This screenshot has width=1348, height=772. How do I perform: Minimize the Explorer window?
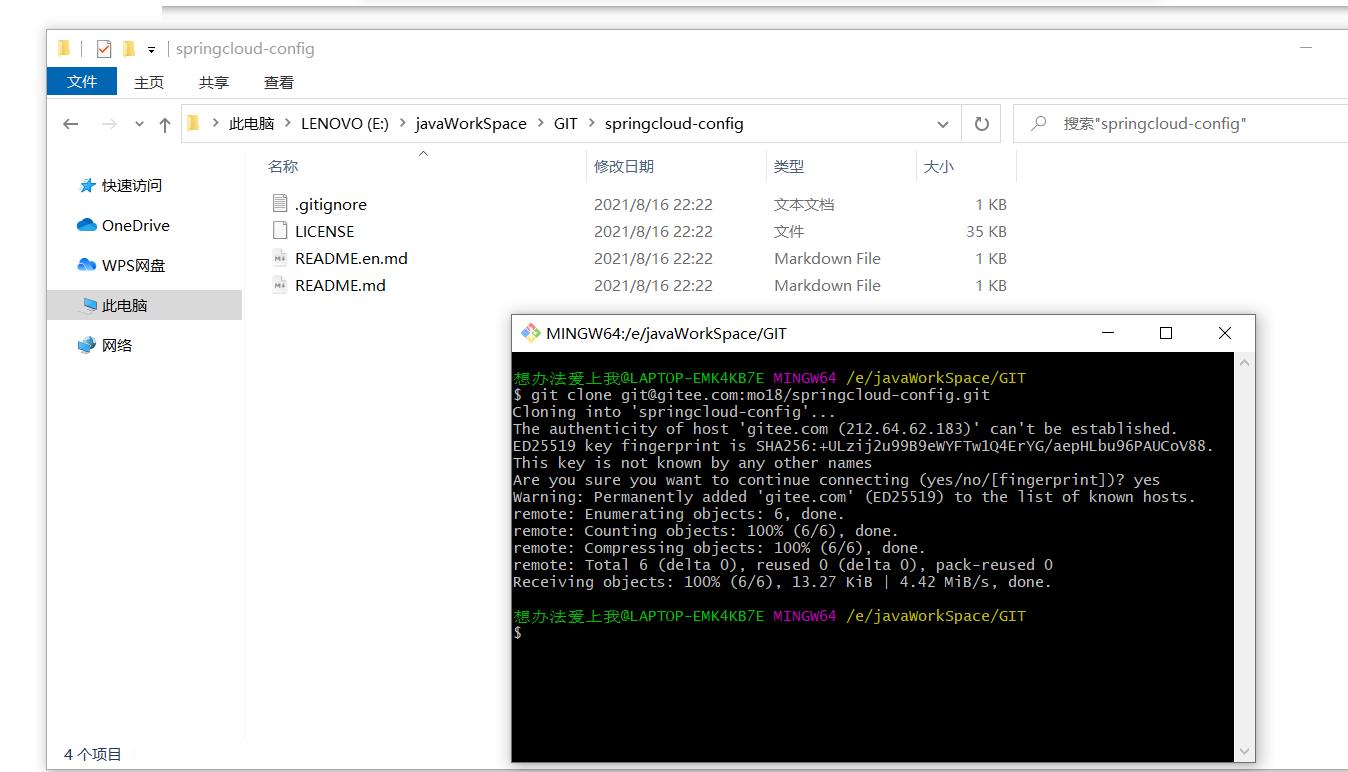[1306, 48]
